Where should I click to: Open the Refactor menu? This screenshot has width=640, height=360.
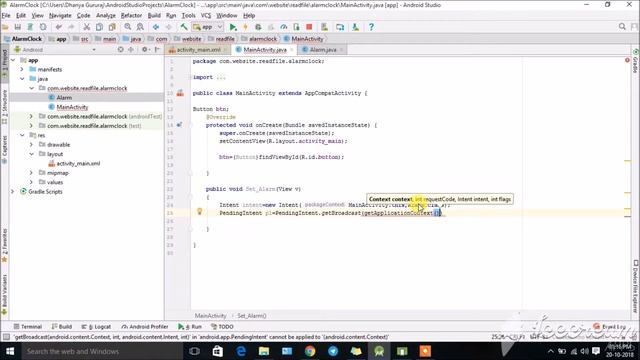tap(131, 16)
